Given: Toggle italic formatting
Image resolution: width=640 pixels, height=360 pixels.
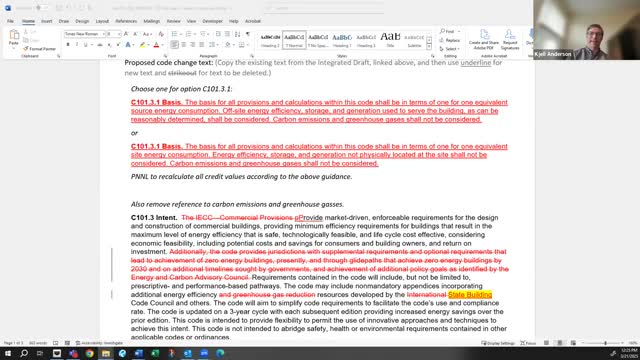Looking at the screenshot, I should coord(77,45).
